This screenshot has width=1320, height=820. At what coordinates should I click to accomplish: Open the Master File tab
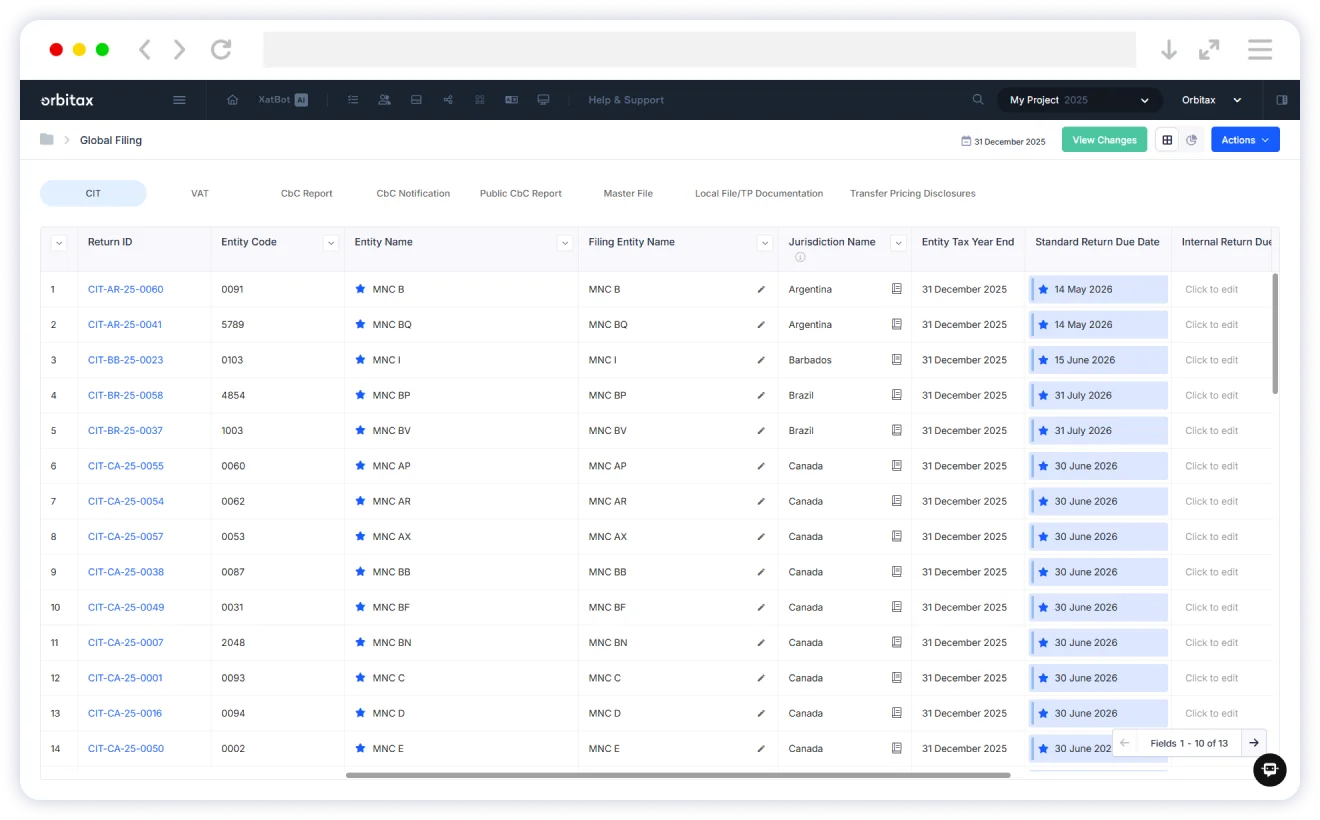pos(628,193)
